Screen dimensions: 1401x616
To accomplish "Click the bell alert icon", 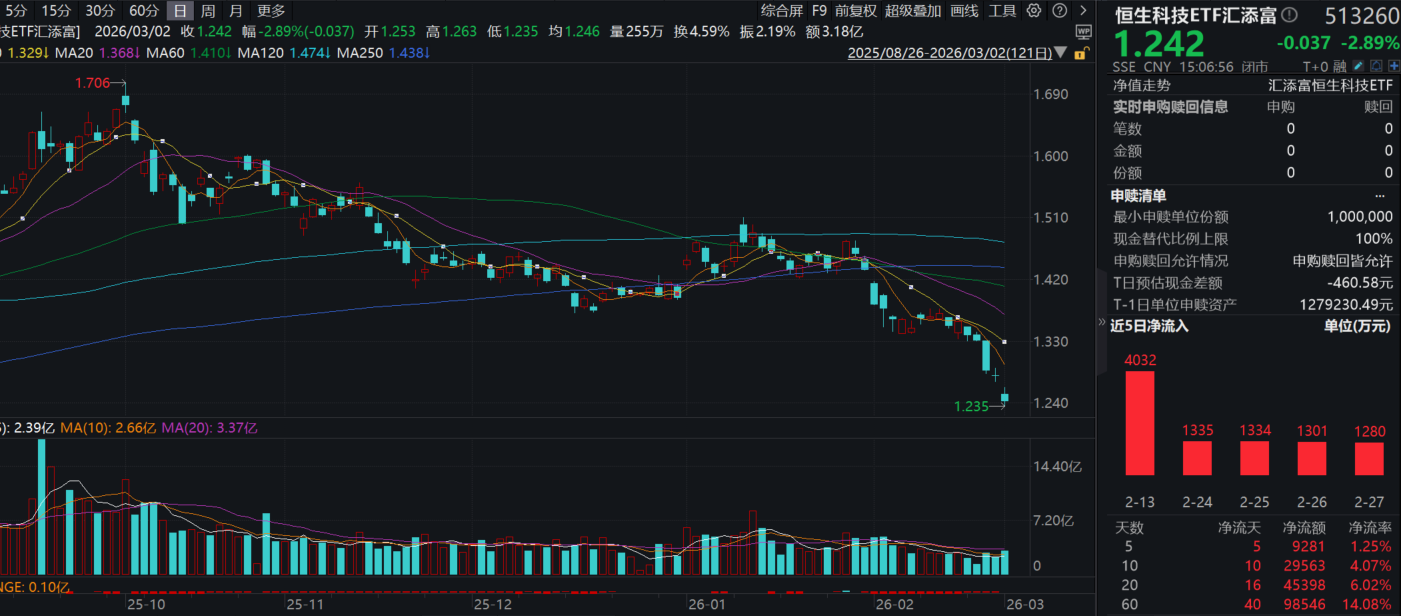I will pyautogui.click(x=1377, y=66).
